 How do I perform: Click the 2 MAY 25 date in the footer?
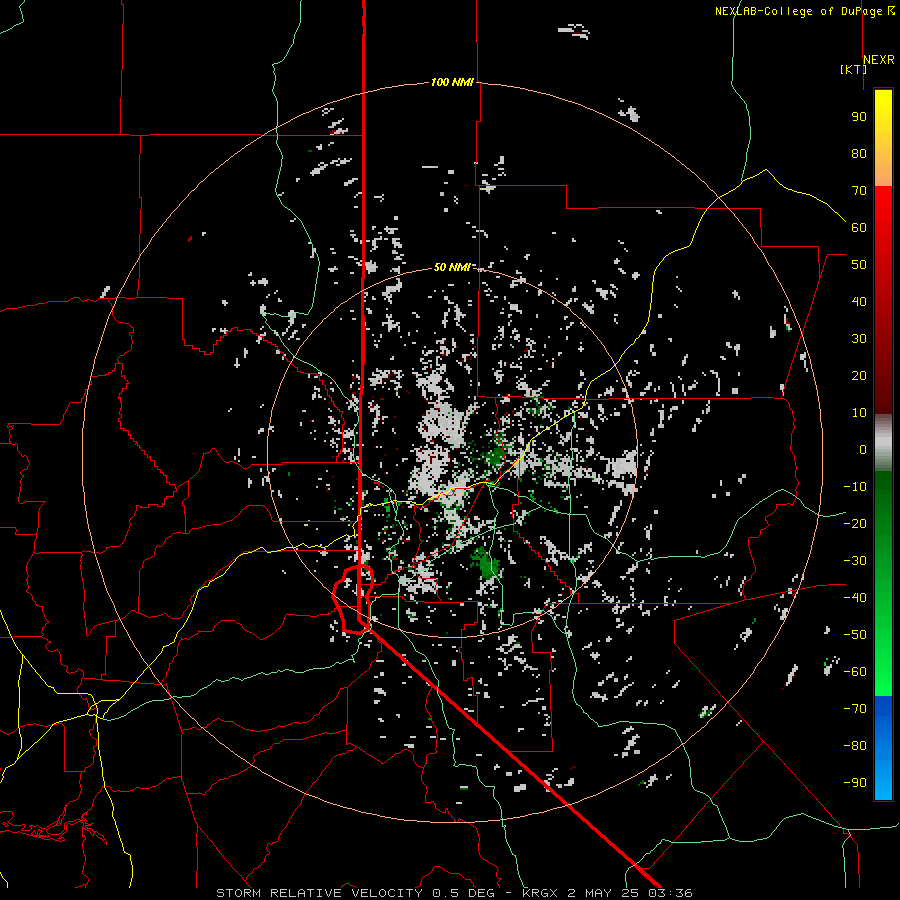[604, 893]
